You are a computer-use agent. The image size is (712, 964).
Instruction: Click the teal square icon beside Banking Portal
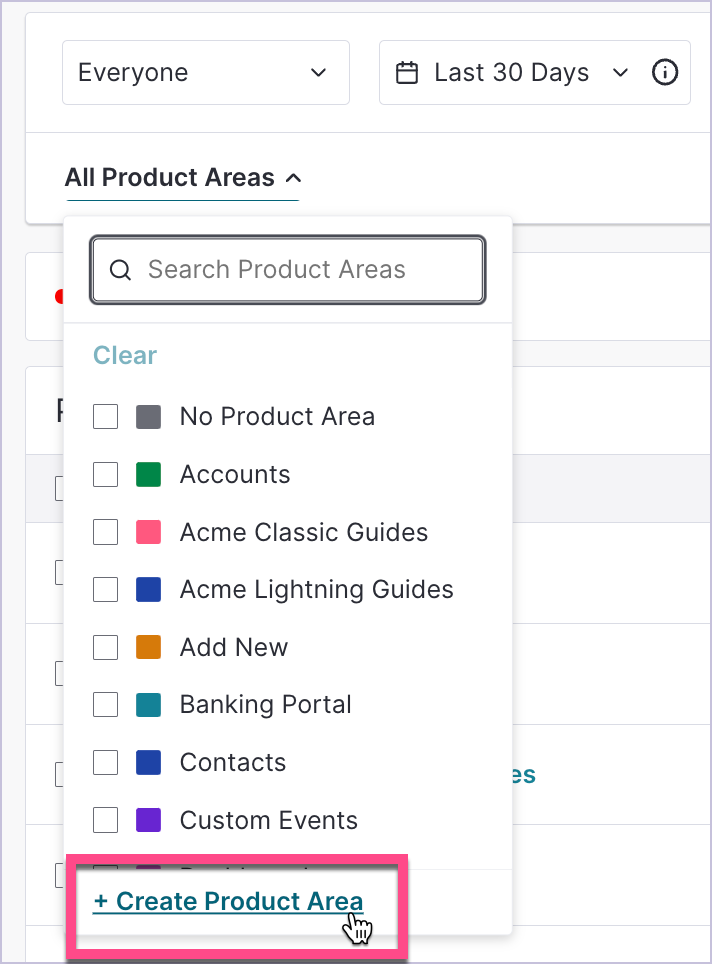(x=150, y=704)
